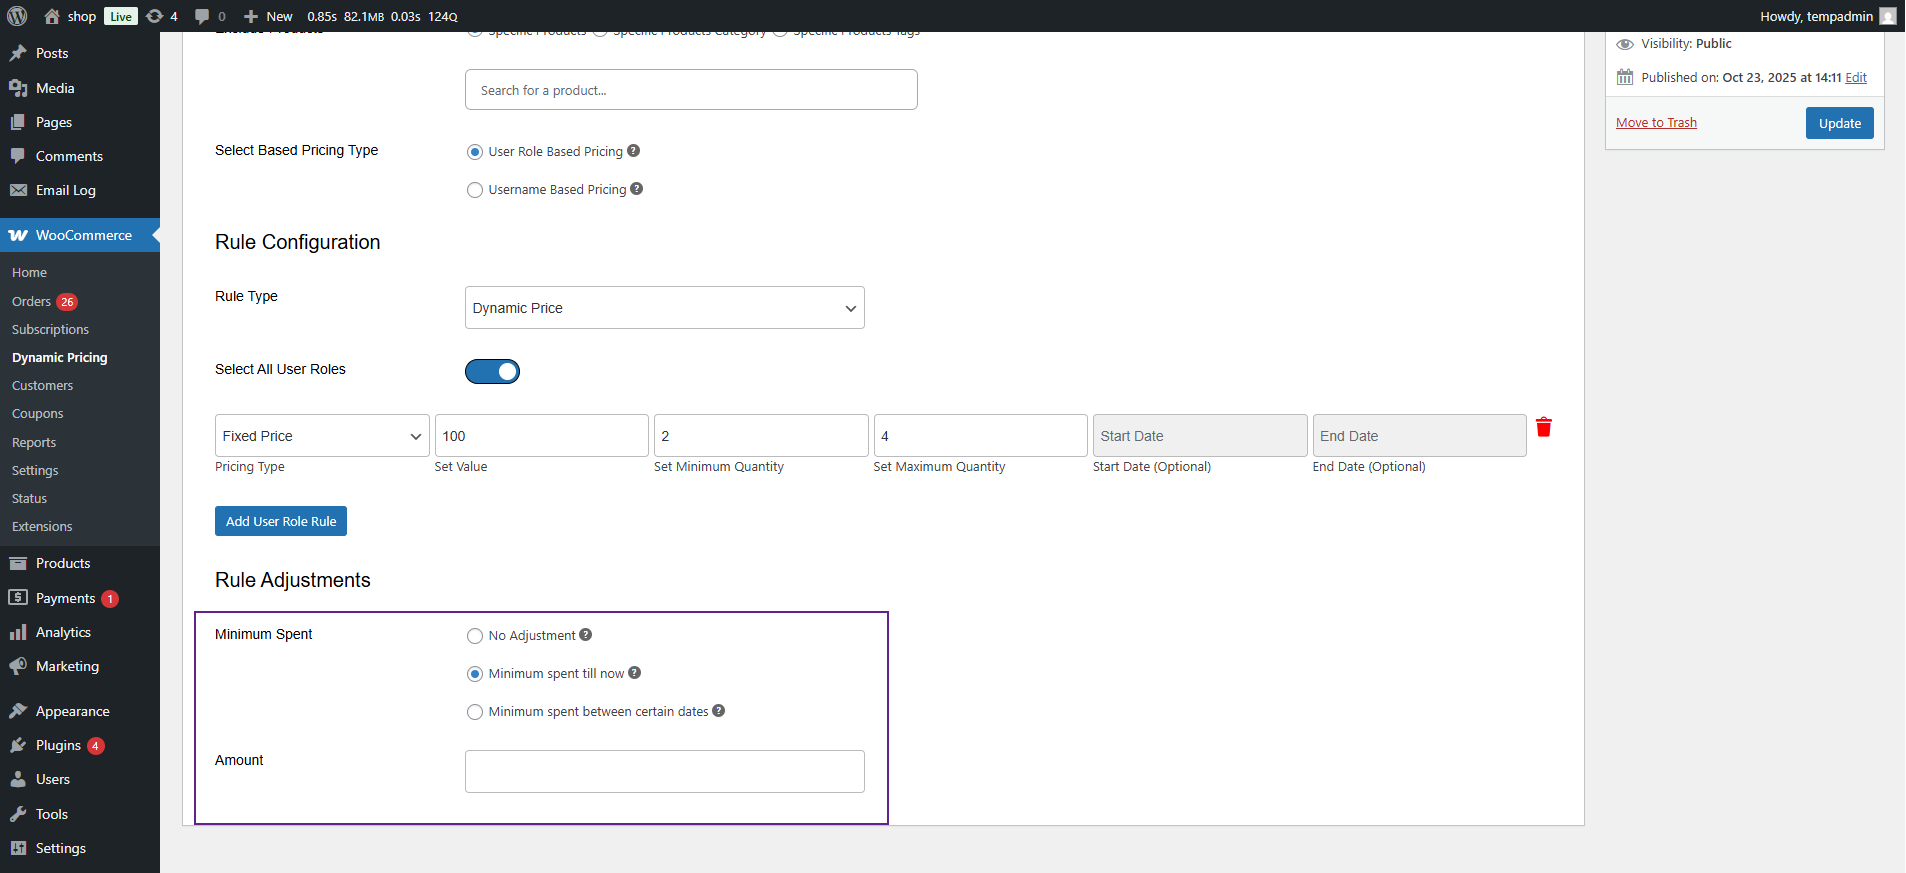
Task: Click help icon next to Username Based Pricing
Action: (637, 189)
